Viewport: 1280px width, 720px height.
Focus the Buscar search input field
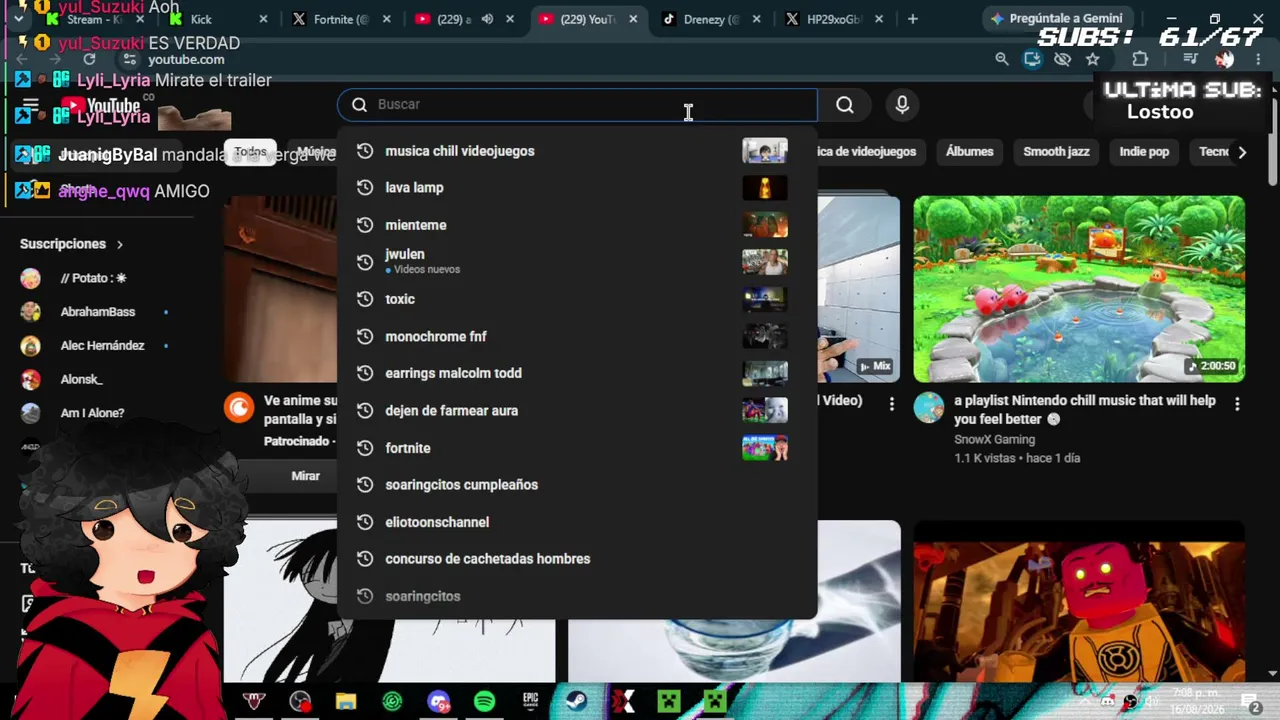point(577,105)
